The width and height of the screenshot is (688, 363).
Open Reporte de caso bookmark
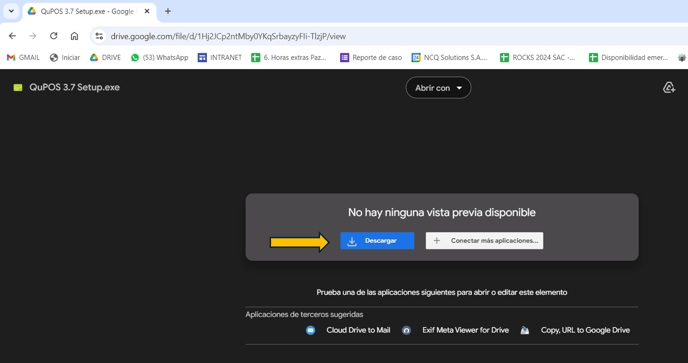371,58
